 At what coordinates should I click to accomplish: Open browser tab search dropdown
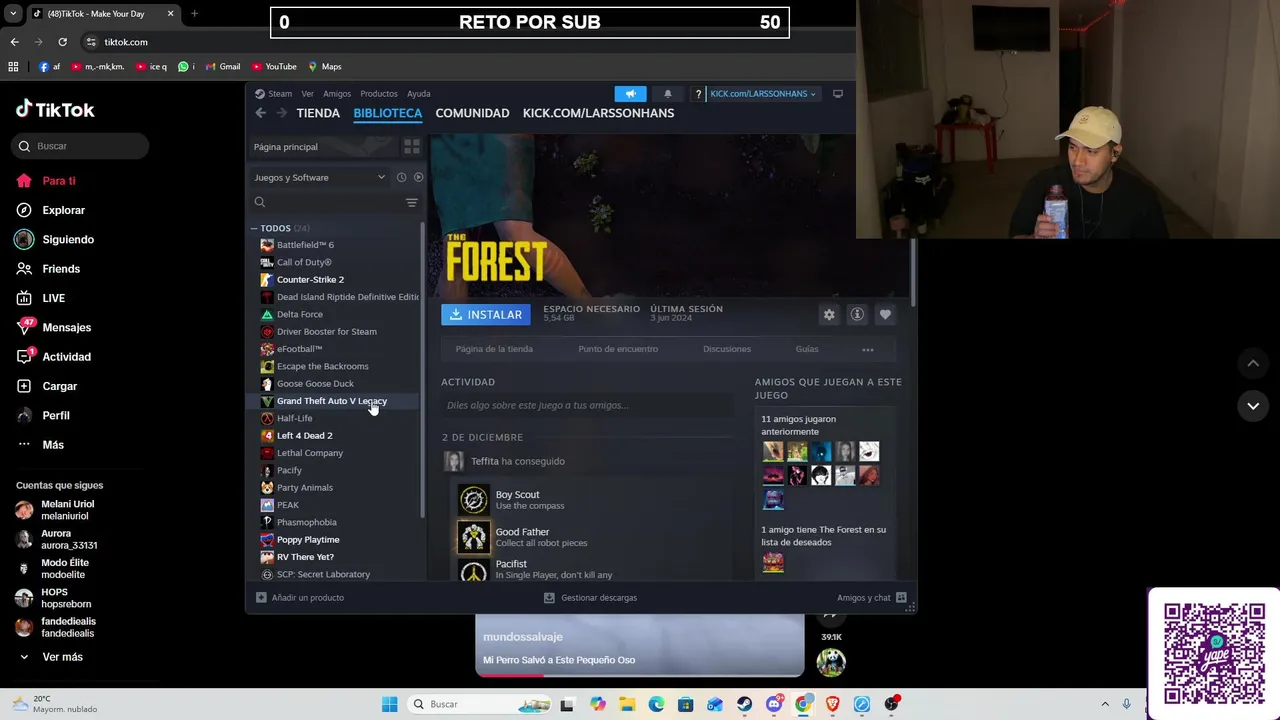pyautogui.click(x=13, y=14)
